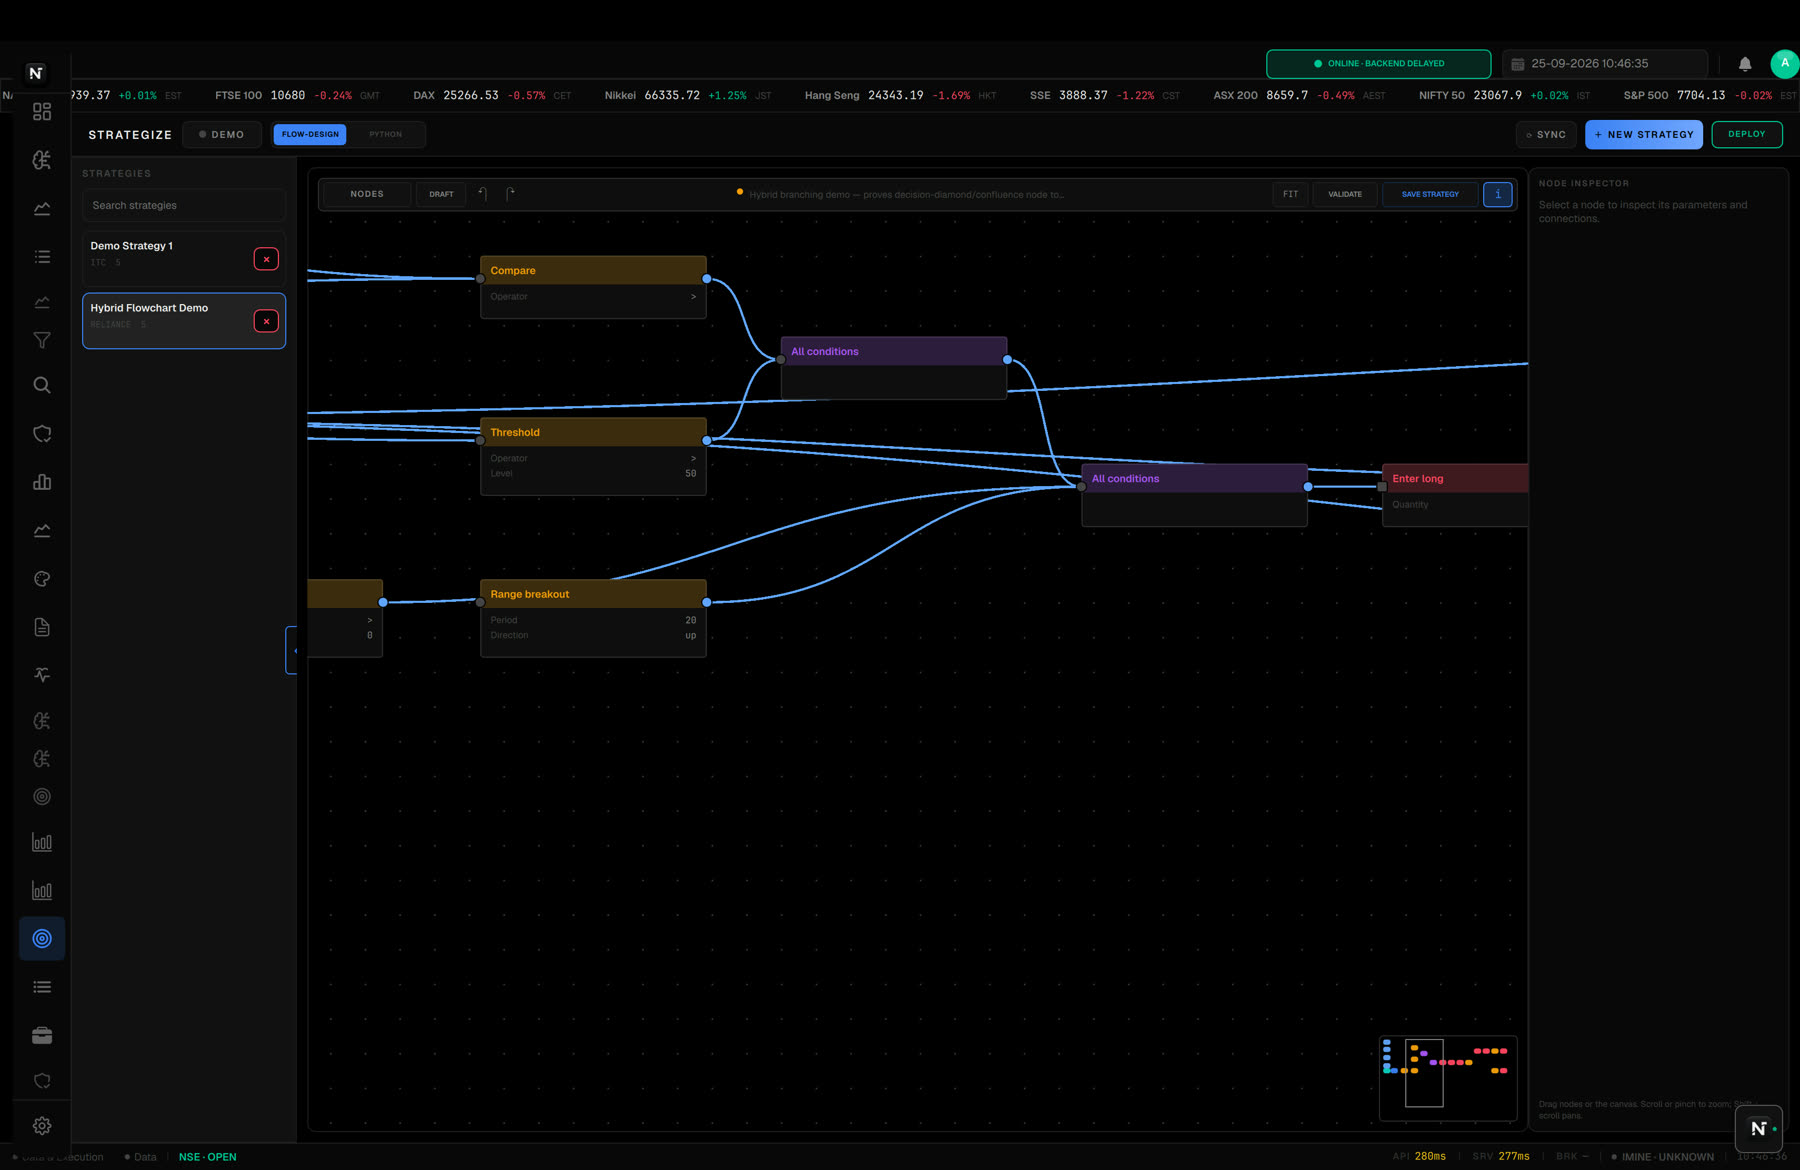This screenshot has width=1800, height=1170.
Task: Undo last canvas change with undo arrow
Action: click(482, 194)
